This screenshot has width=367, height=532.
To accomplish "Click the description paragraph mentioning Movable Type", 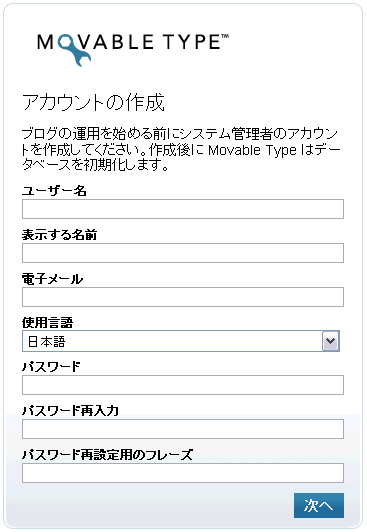I will (181, 149).
